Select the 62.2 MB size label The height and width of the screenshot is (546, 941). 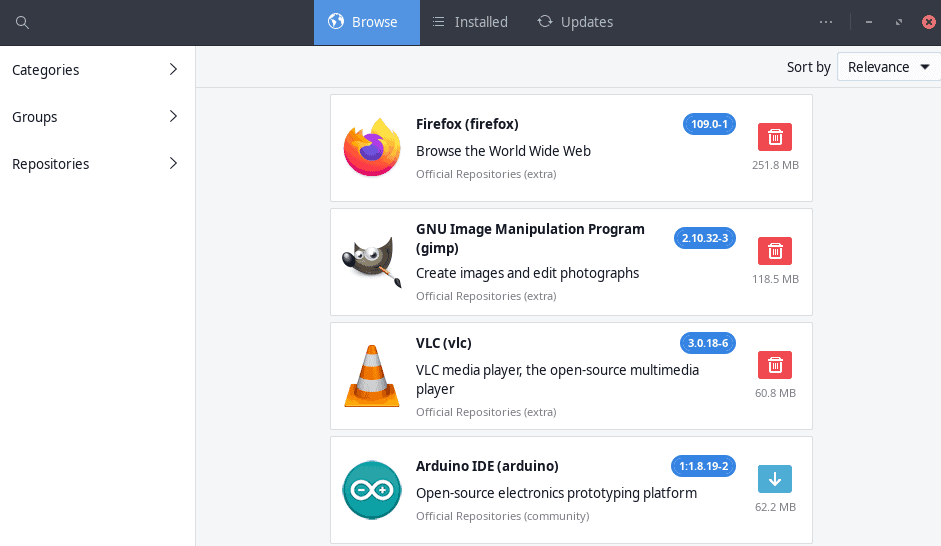click(775, 507)
